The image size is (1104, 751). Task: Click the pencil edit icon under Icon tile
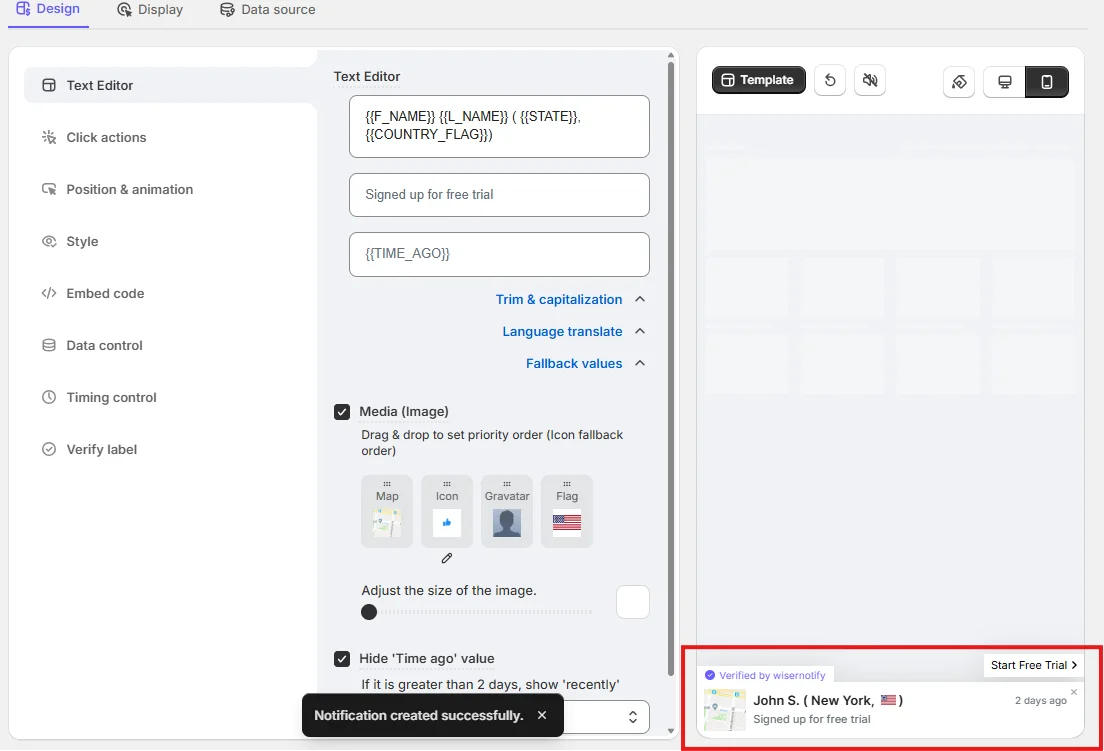point(447,558)
